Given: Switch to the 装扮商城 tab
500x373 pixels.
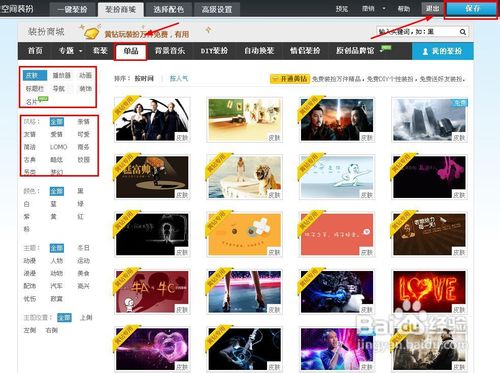Looking at the screenshot, I should [121, 9].
